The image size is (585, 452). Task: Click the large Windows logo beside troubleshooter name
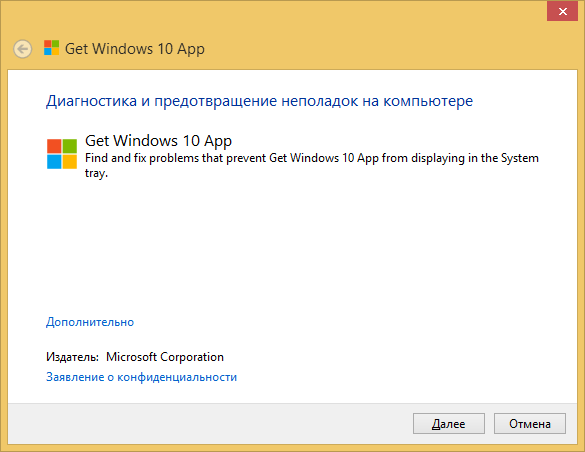coord(62,154)
